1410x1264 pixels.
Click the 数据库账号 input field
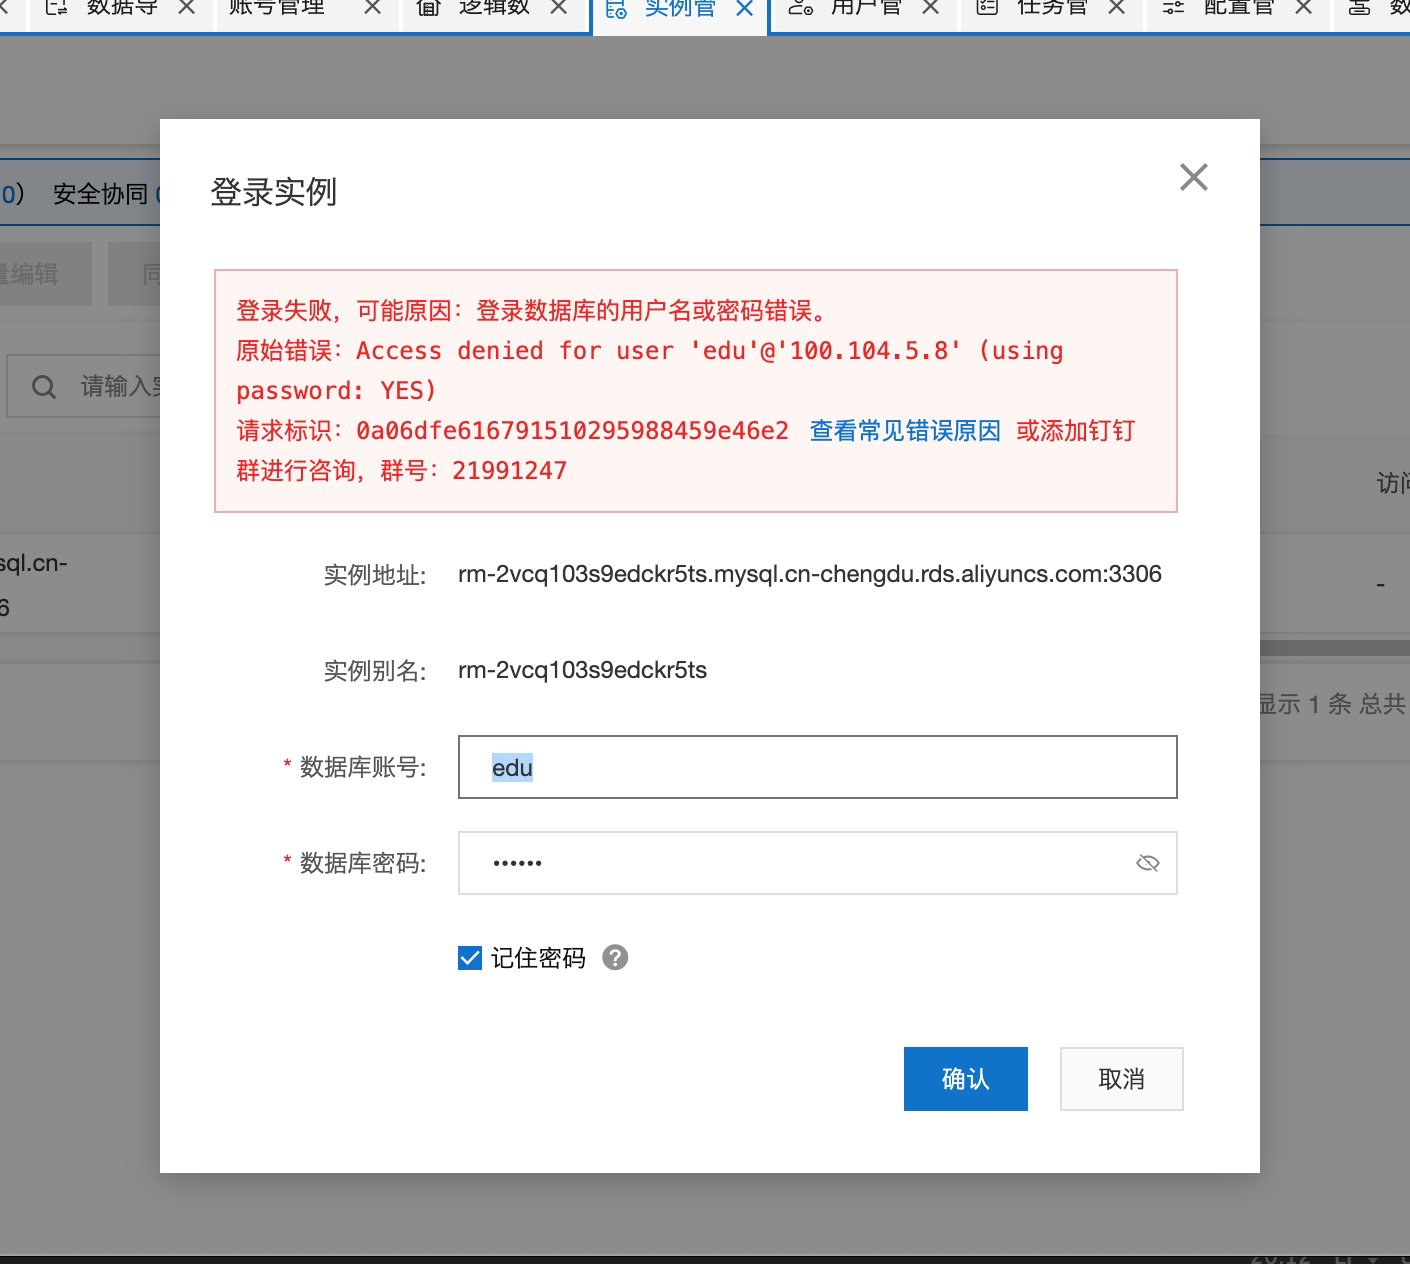coord(817,767)
